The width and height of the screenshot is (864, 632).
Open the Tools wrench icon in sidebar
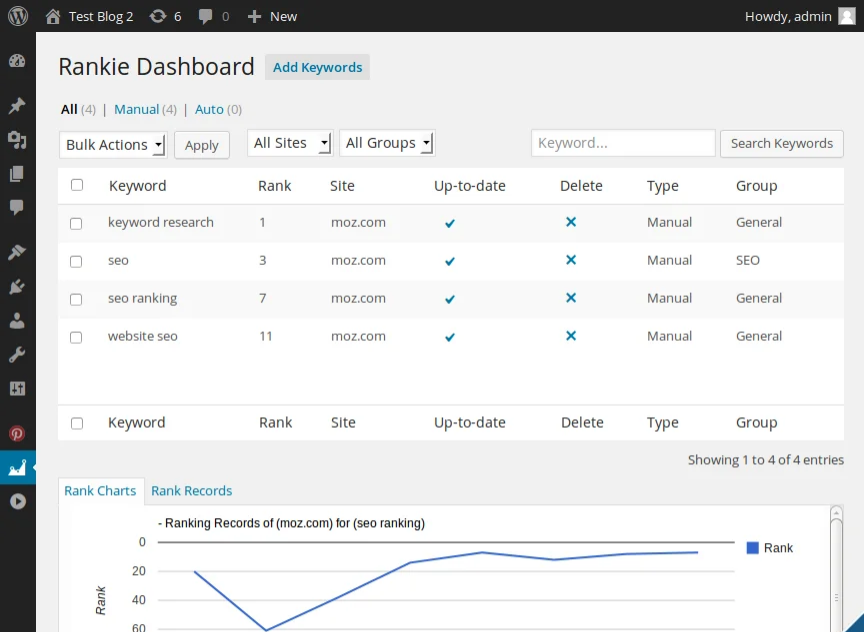pyautogui.click(x=17, y=355)
